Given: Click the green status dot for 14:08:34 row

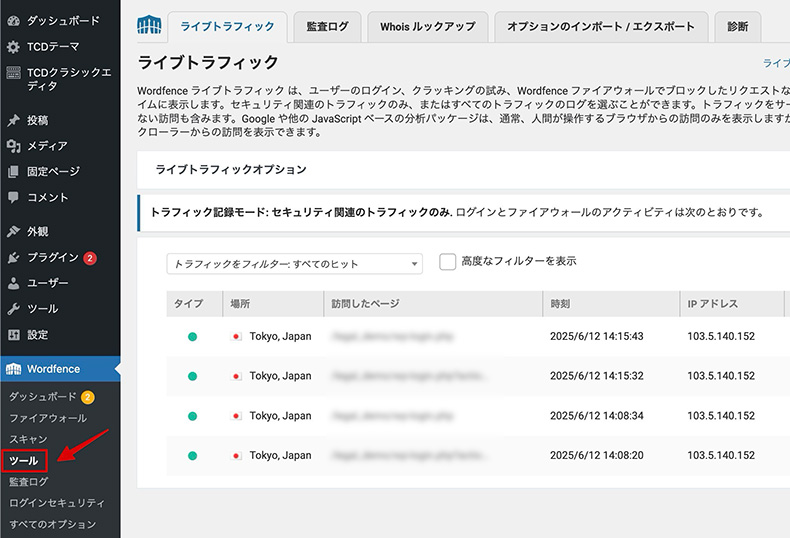Looking at the screenshot, I should [192, 416].
